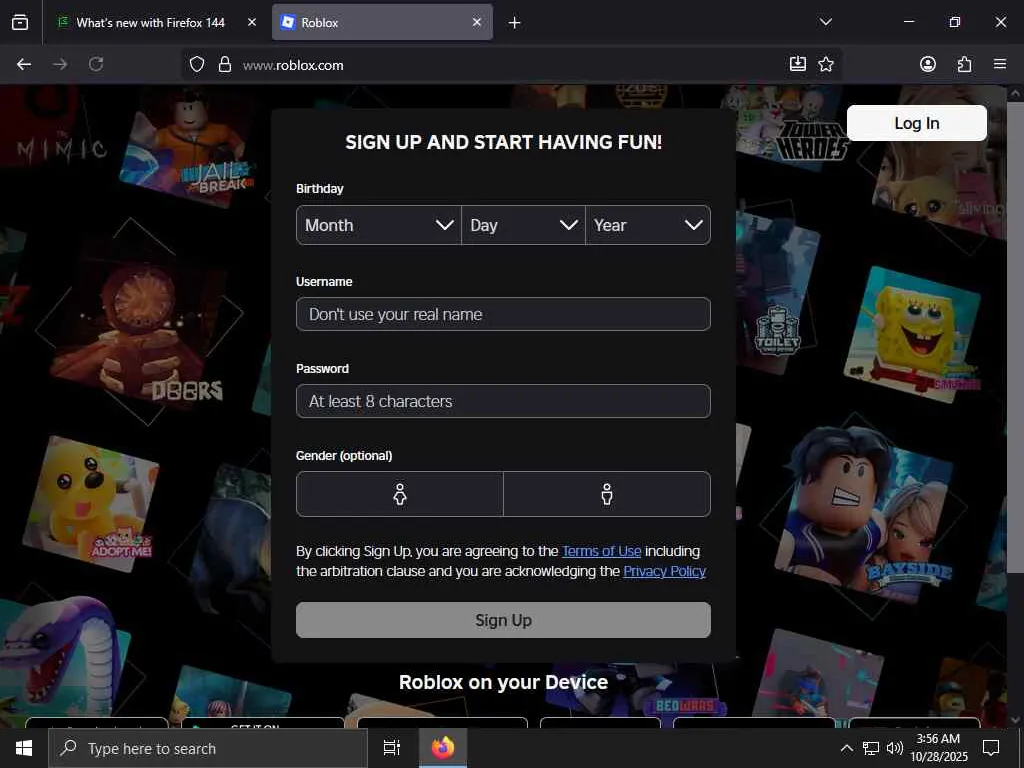Click the Username input field
The height and width of the screenshot is (768, 1024).
503,314
